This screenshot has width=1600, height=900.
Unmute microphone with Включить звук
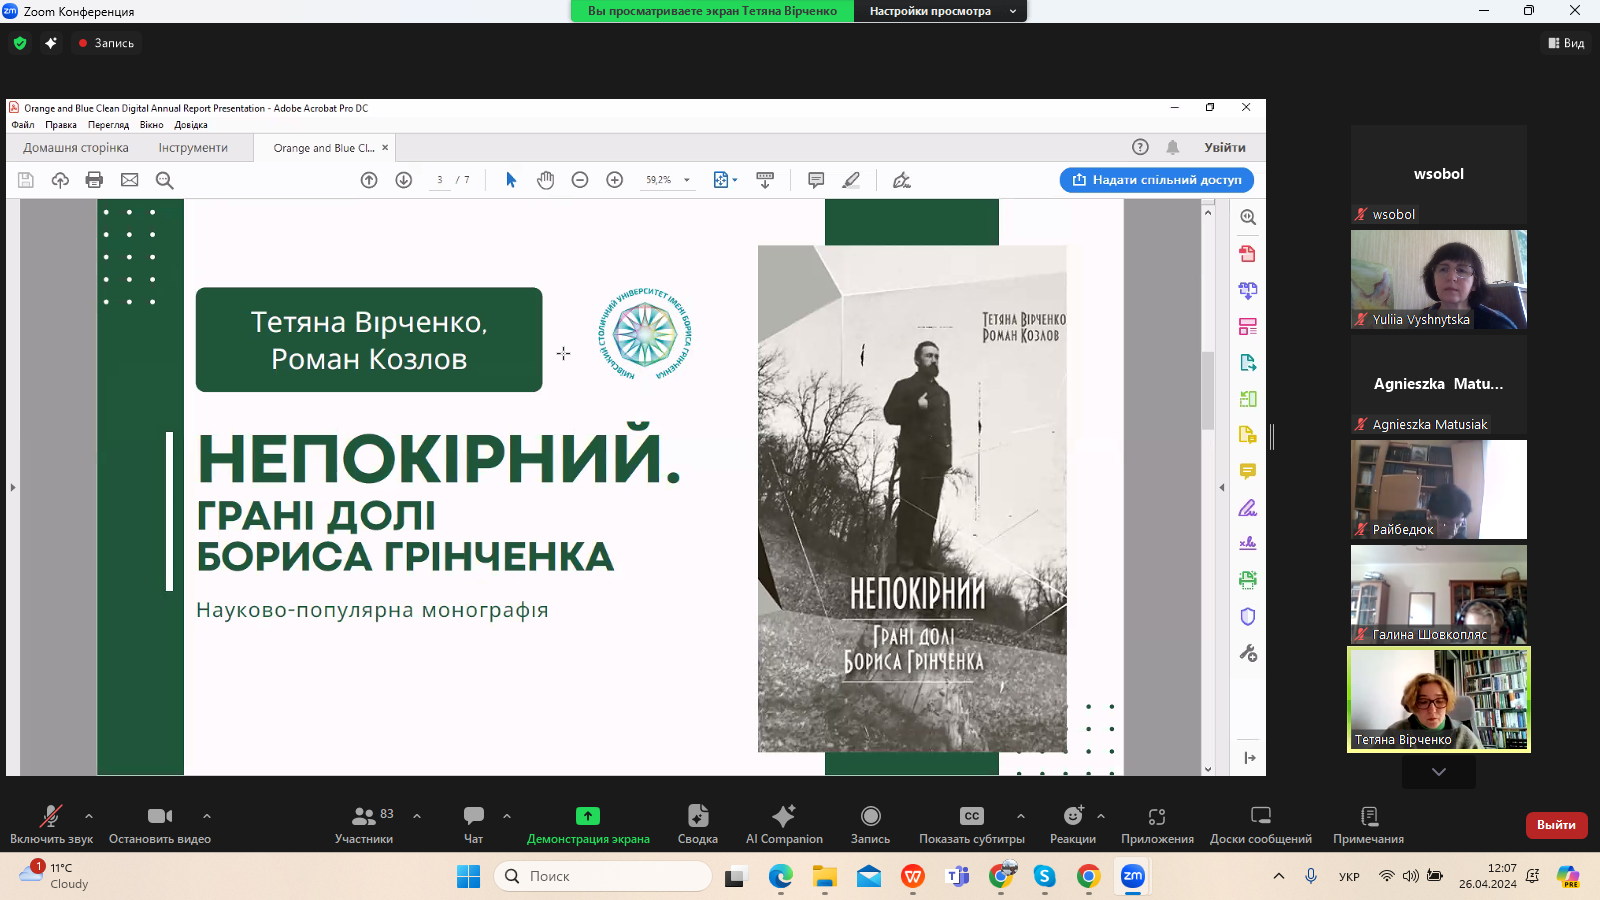pyautogui.click(x=51, y=824)
